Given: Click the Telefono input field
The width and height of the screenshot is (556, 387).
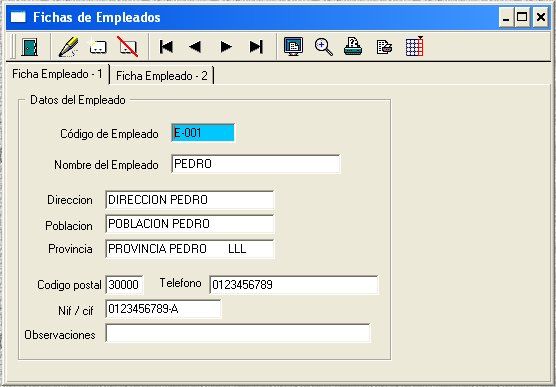Looking at the screenshot, I should click(x=294, y=285).
